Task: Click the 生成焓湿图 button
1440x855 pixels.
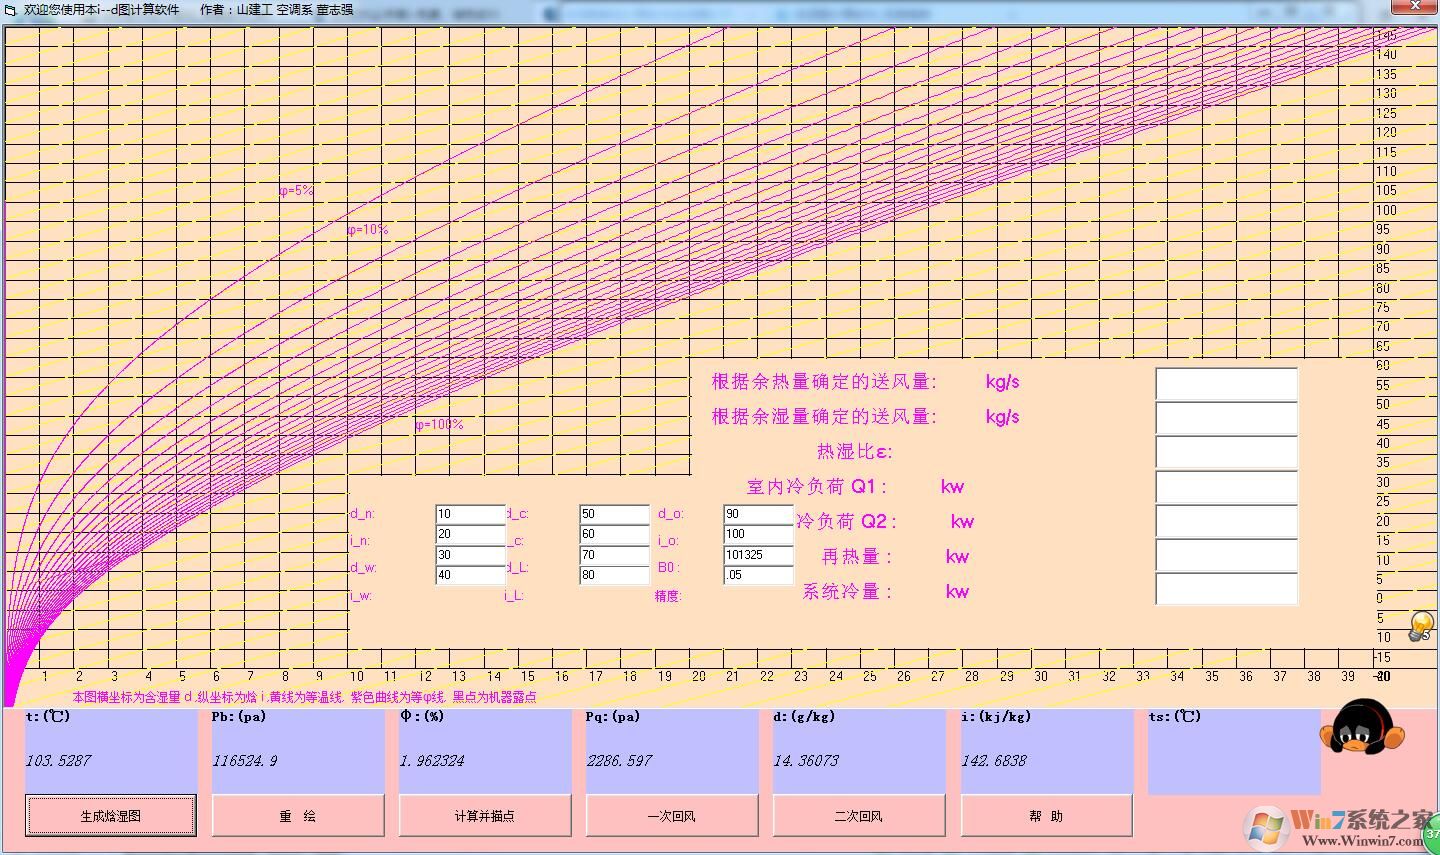Action: pos(111,816)
